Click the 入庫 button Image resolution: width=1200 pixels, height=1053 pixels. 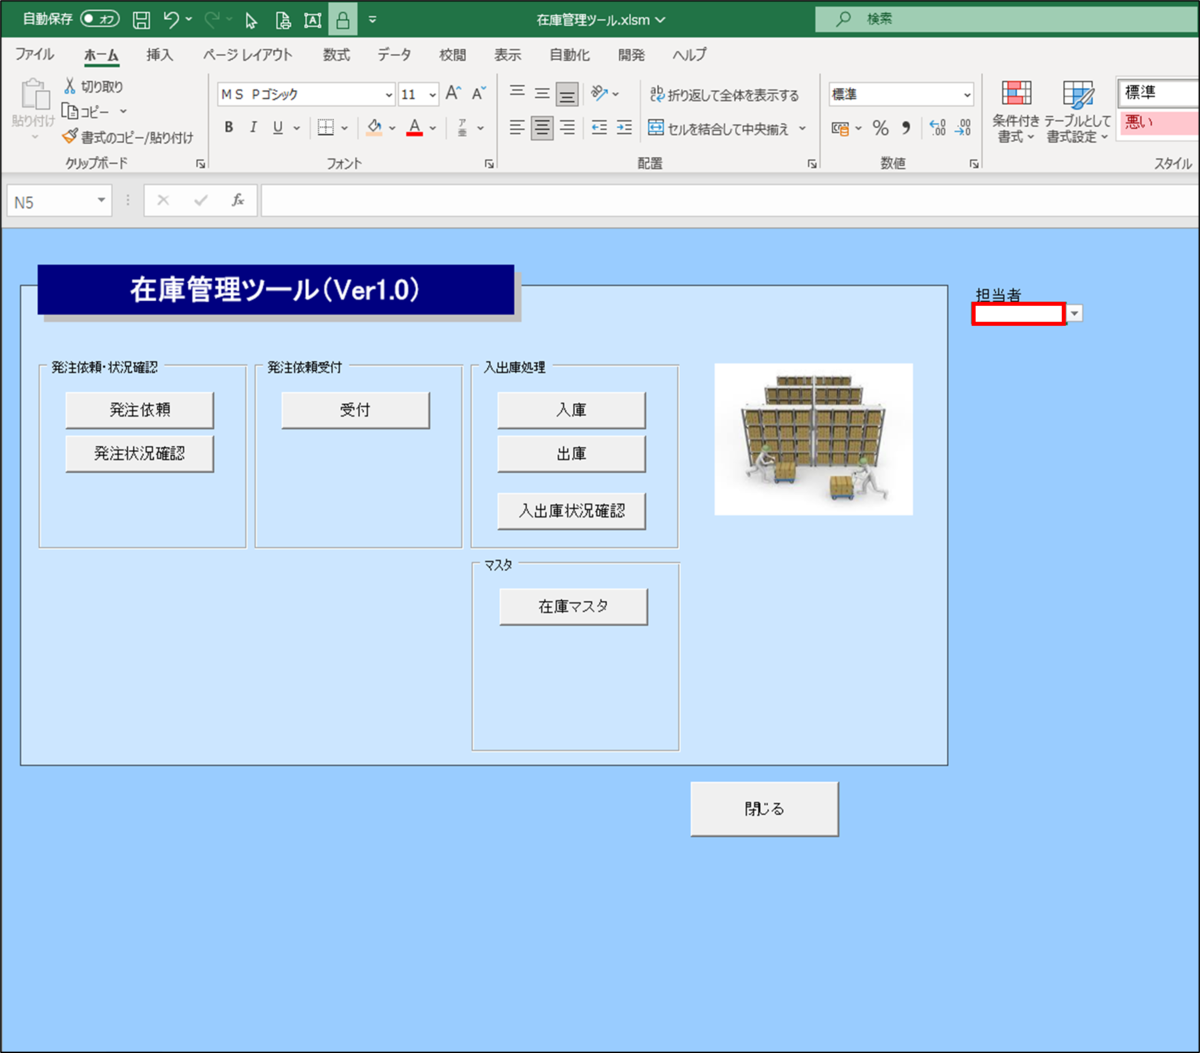click(571, 410)
